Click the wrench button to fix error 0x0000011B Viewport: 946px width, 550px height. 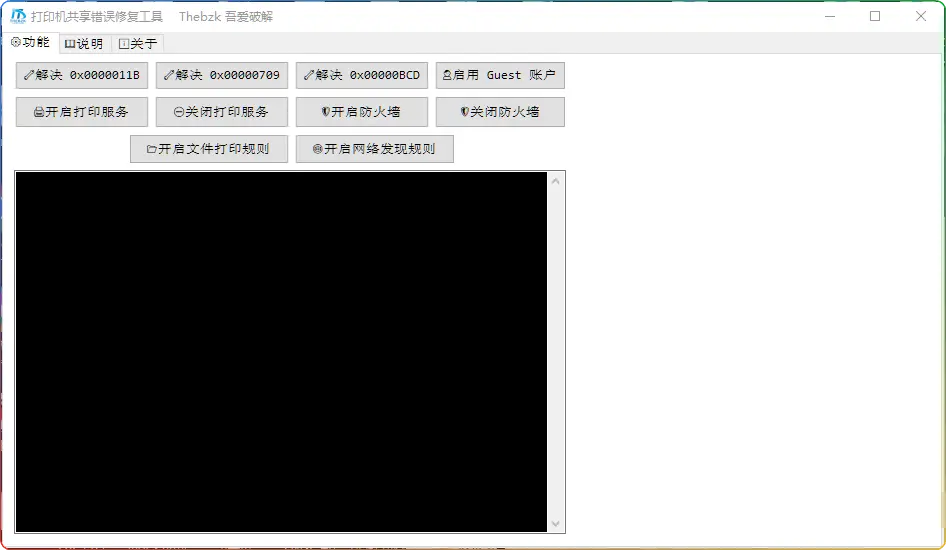(x=82, y=75)
